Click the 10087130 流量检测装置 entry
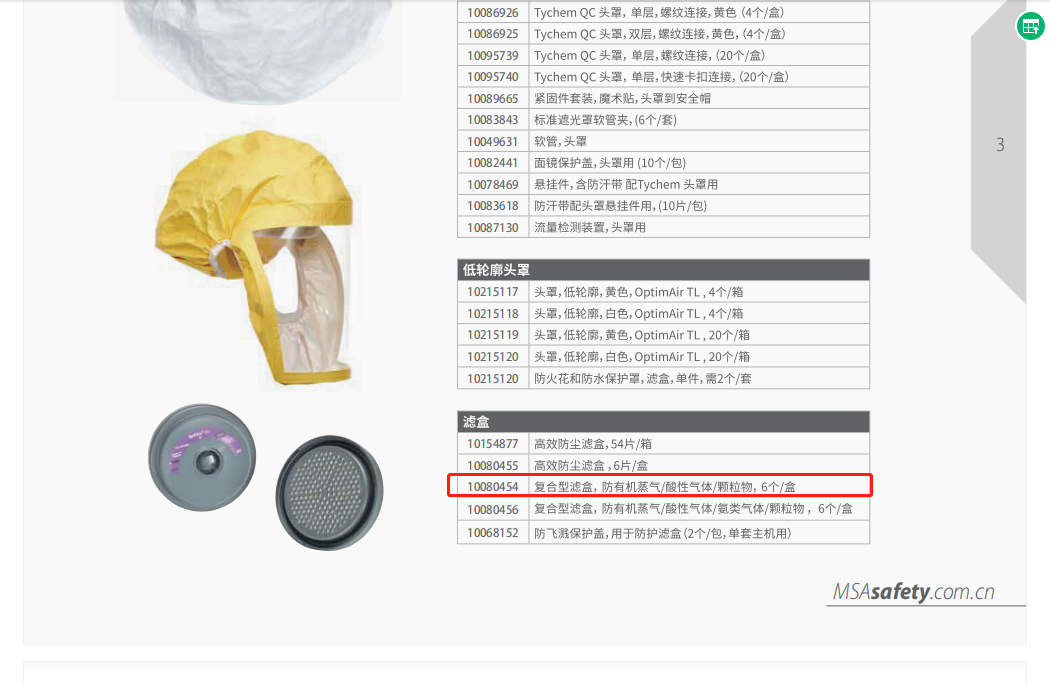This screenshot has height=686, width=1050. 664,227
